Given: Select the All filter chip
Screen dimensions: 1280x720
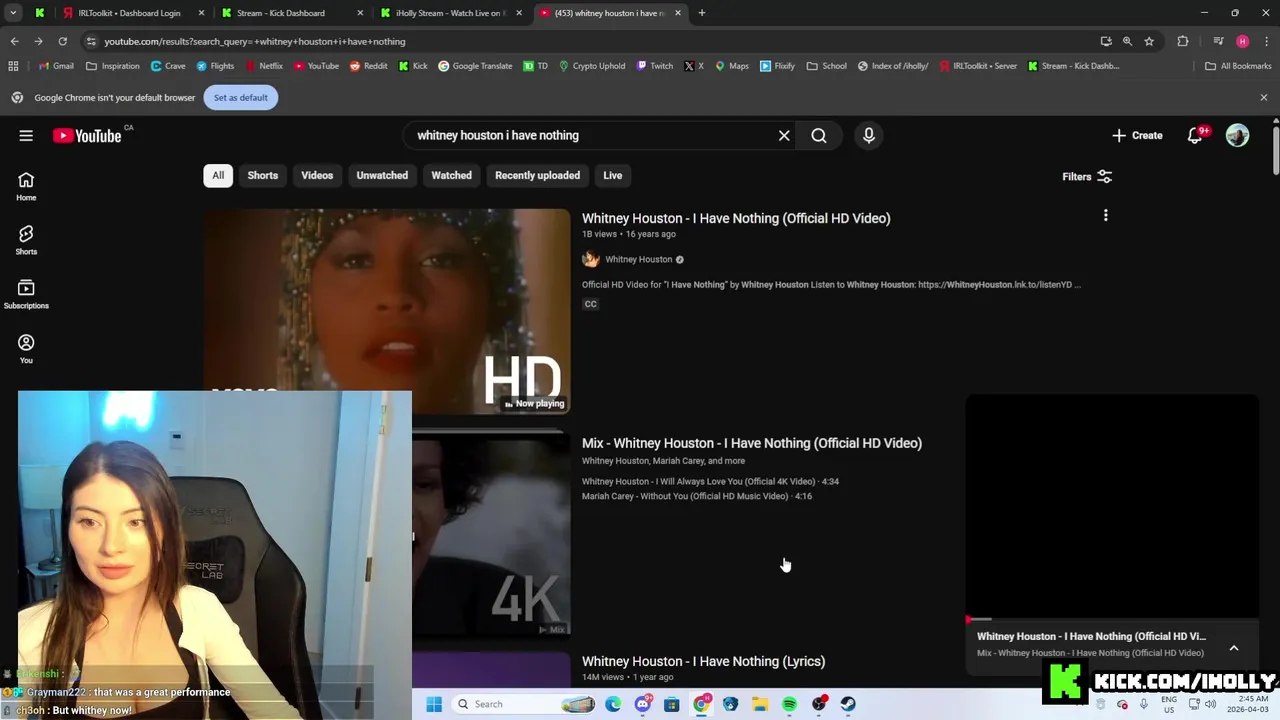Looking at the screenshot, I should click(218, 176).
